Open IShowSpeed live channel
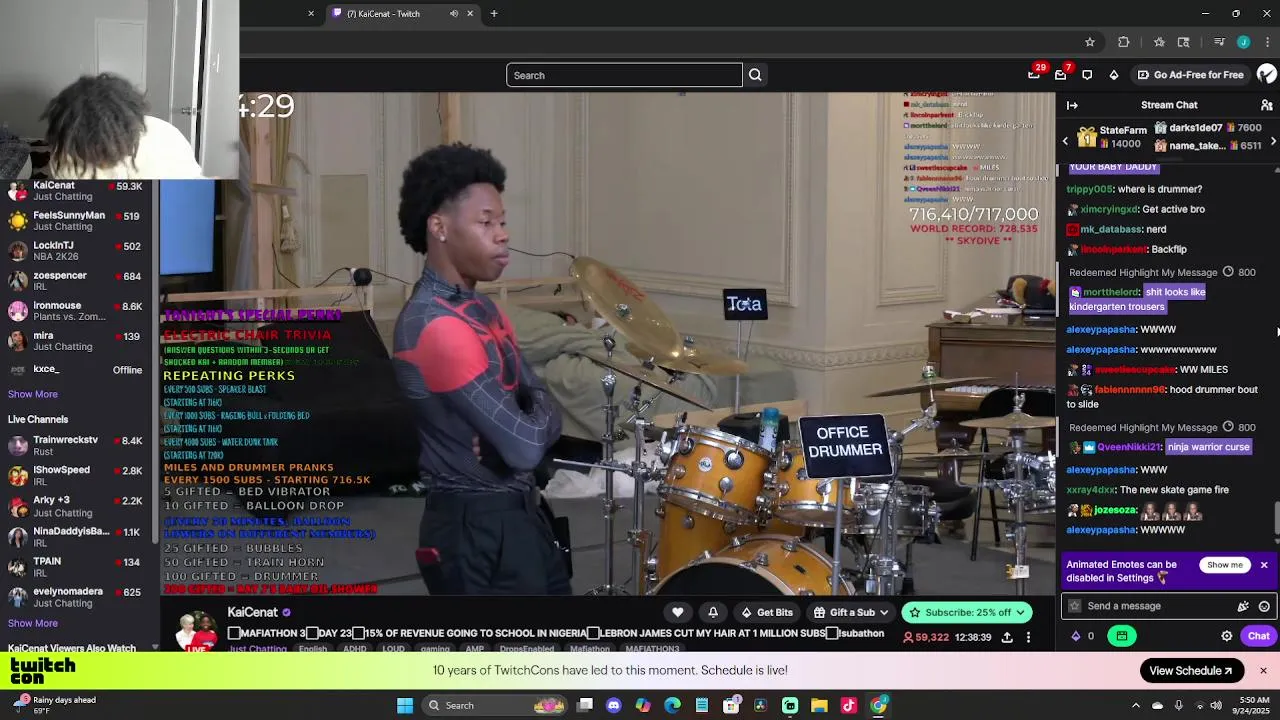 75,475
